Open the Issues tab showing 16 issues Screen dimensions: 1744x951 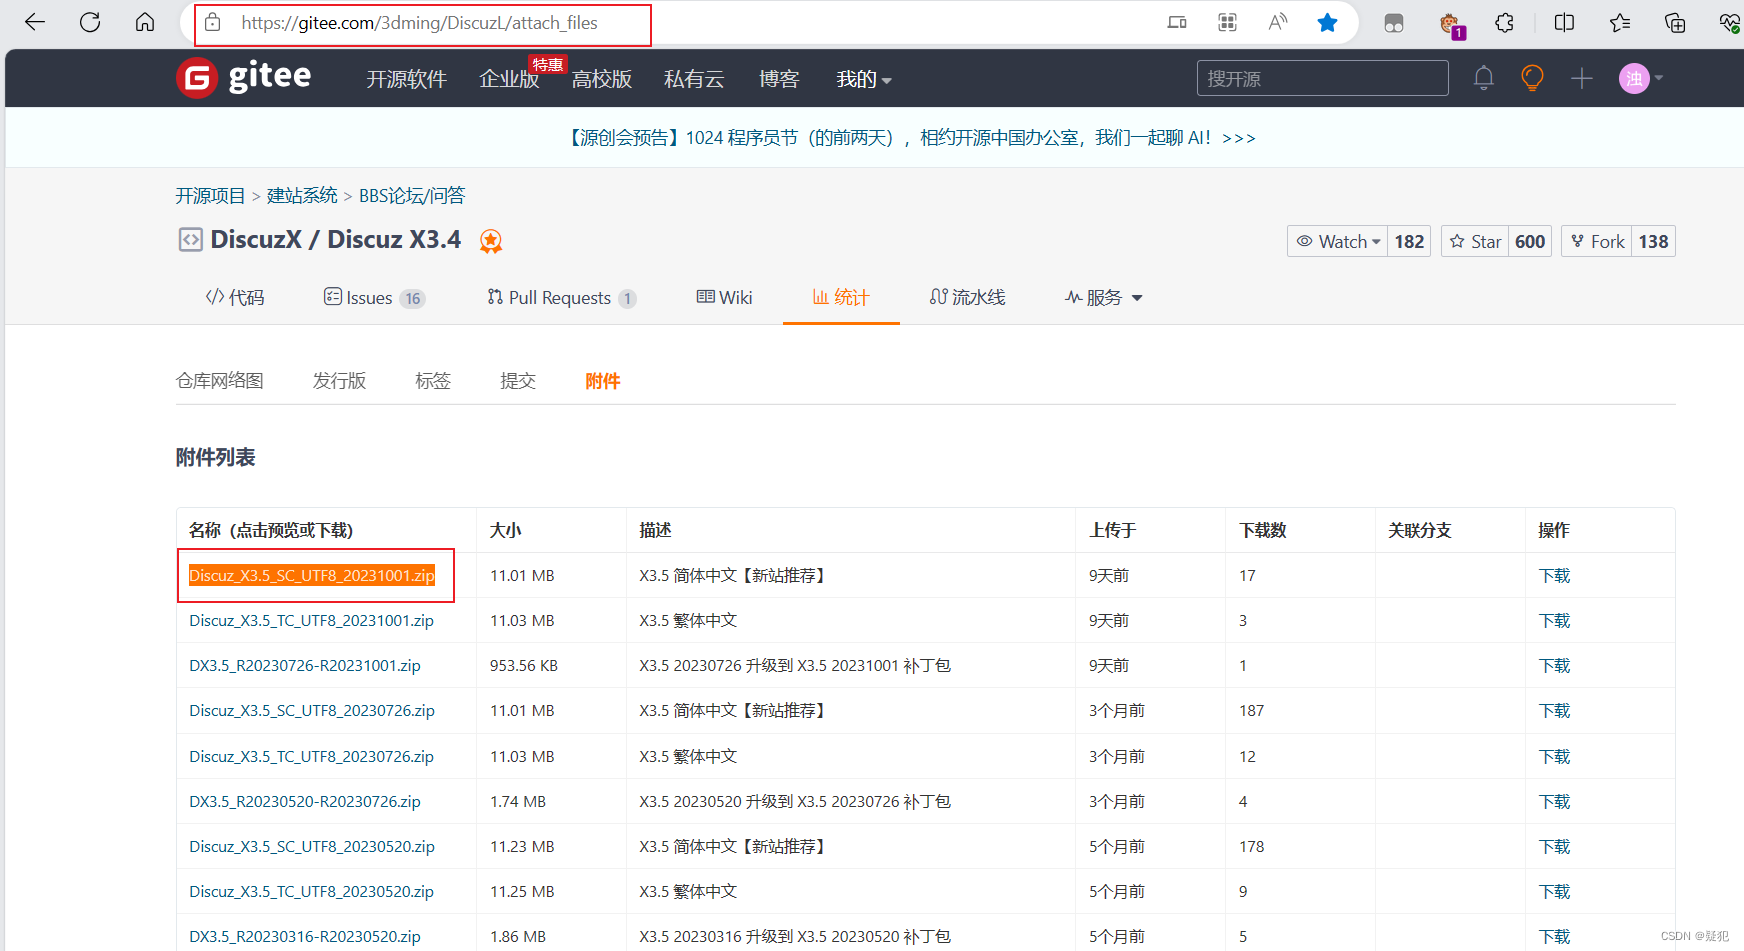(x=375, y=297)
